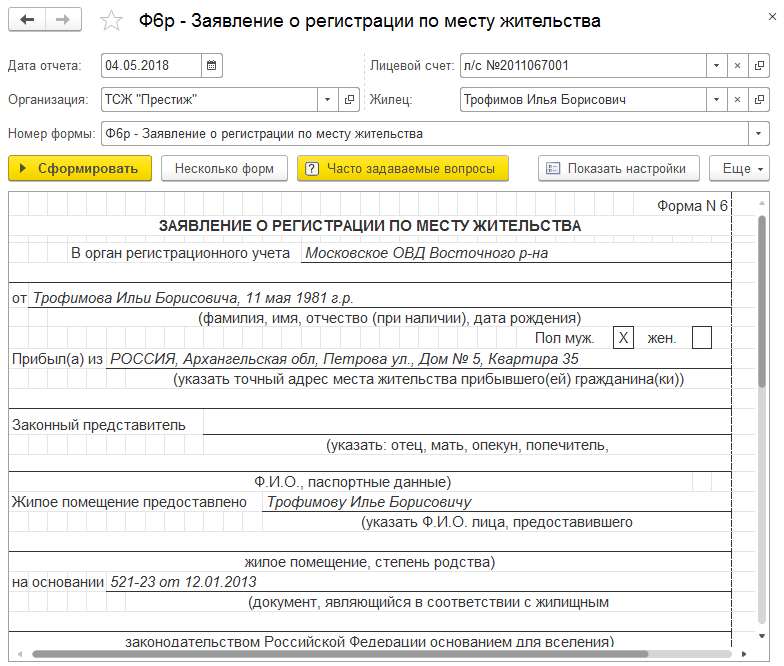The image size is (784, 666).
Task: Close the form with the X icon
Action: tap(772, 17)
